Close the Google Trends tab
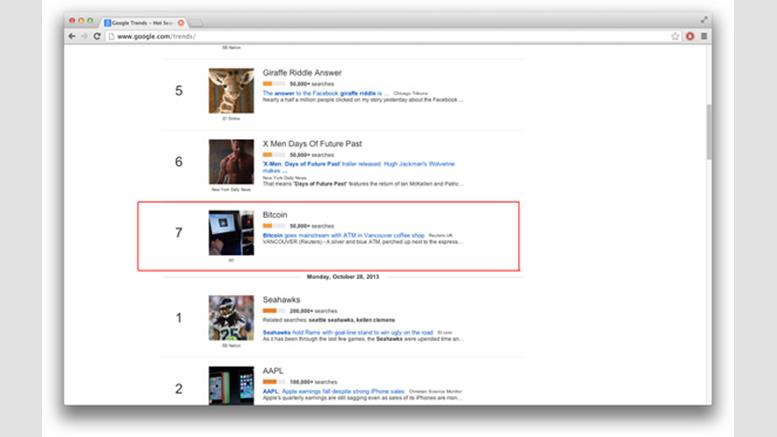777x437 pixels. [181, 23]
